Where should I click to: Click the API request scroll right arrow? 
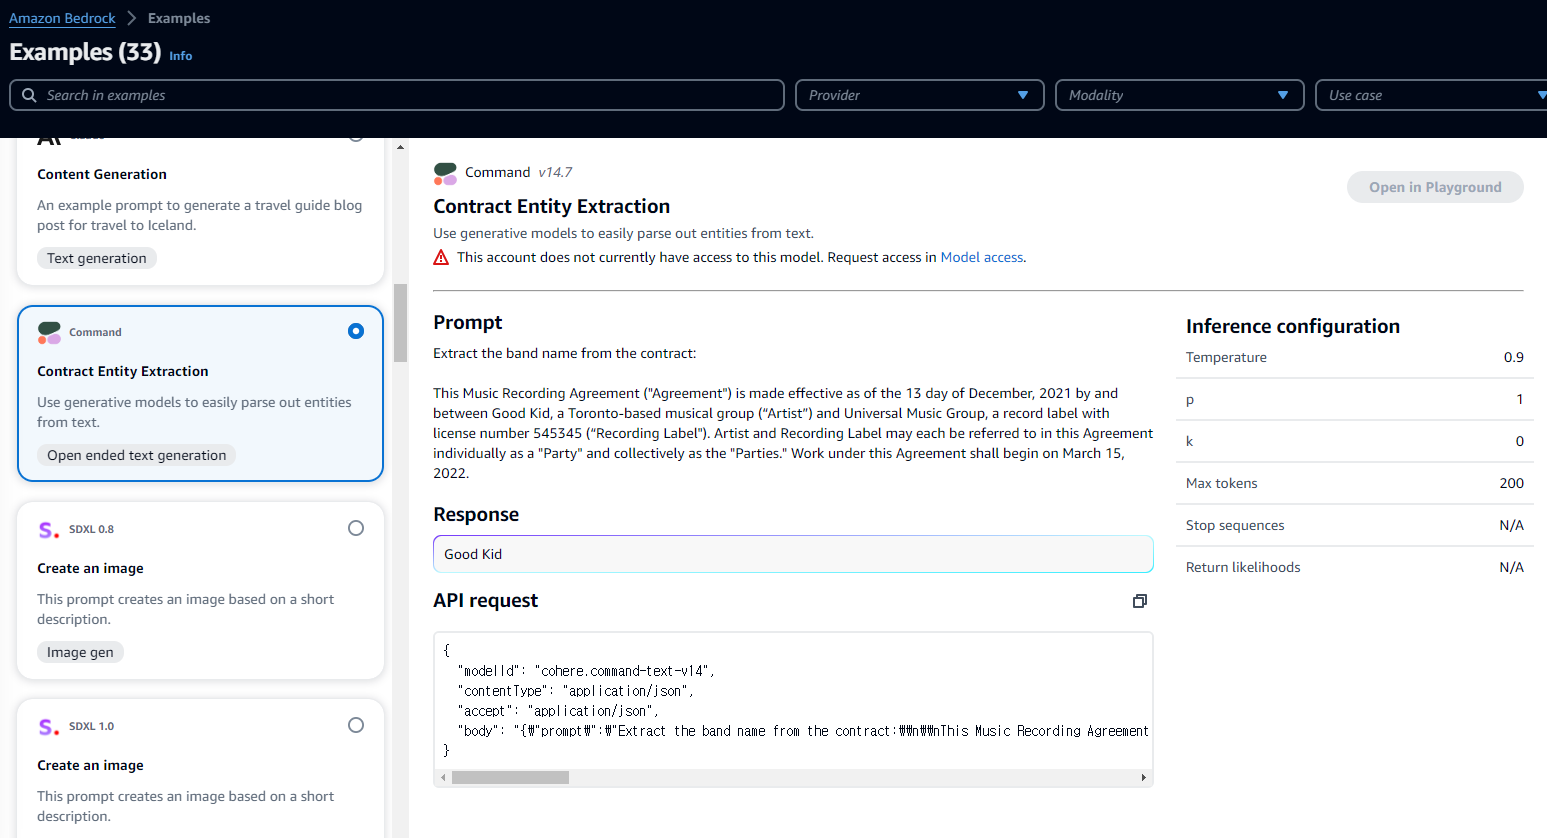click(1144, 778)
